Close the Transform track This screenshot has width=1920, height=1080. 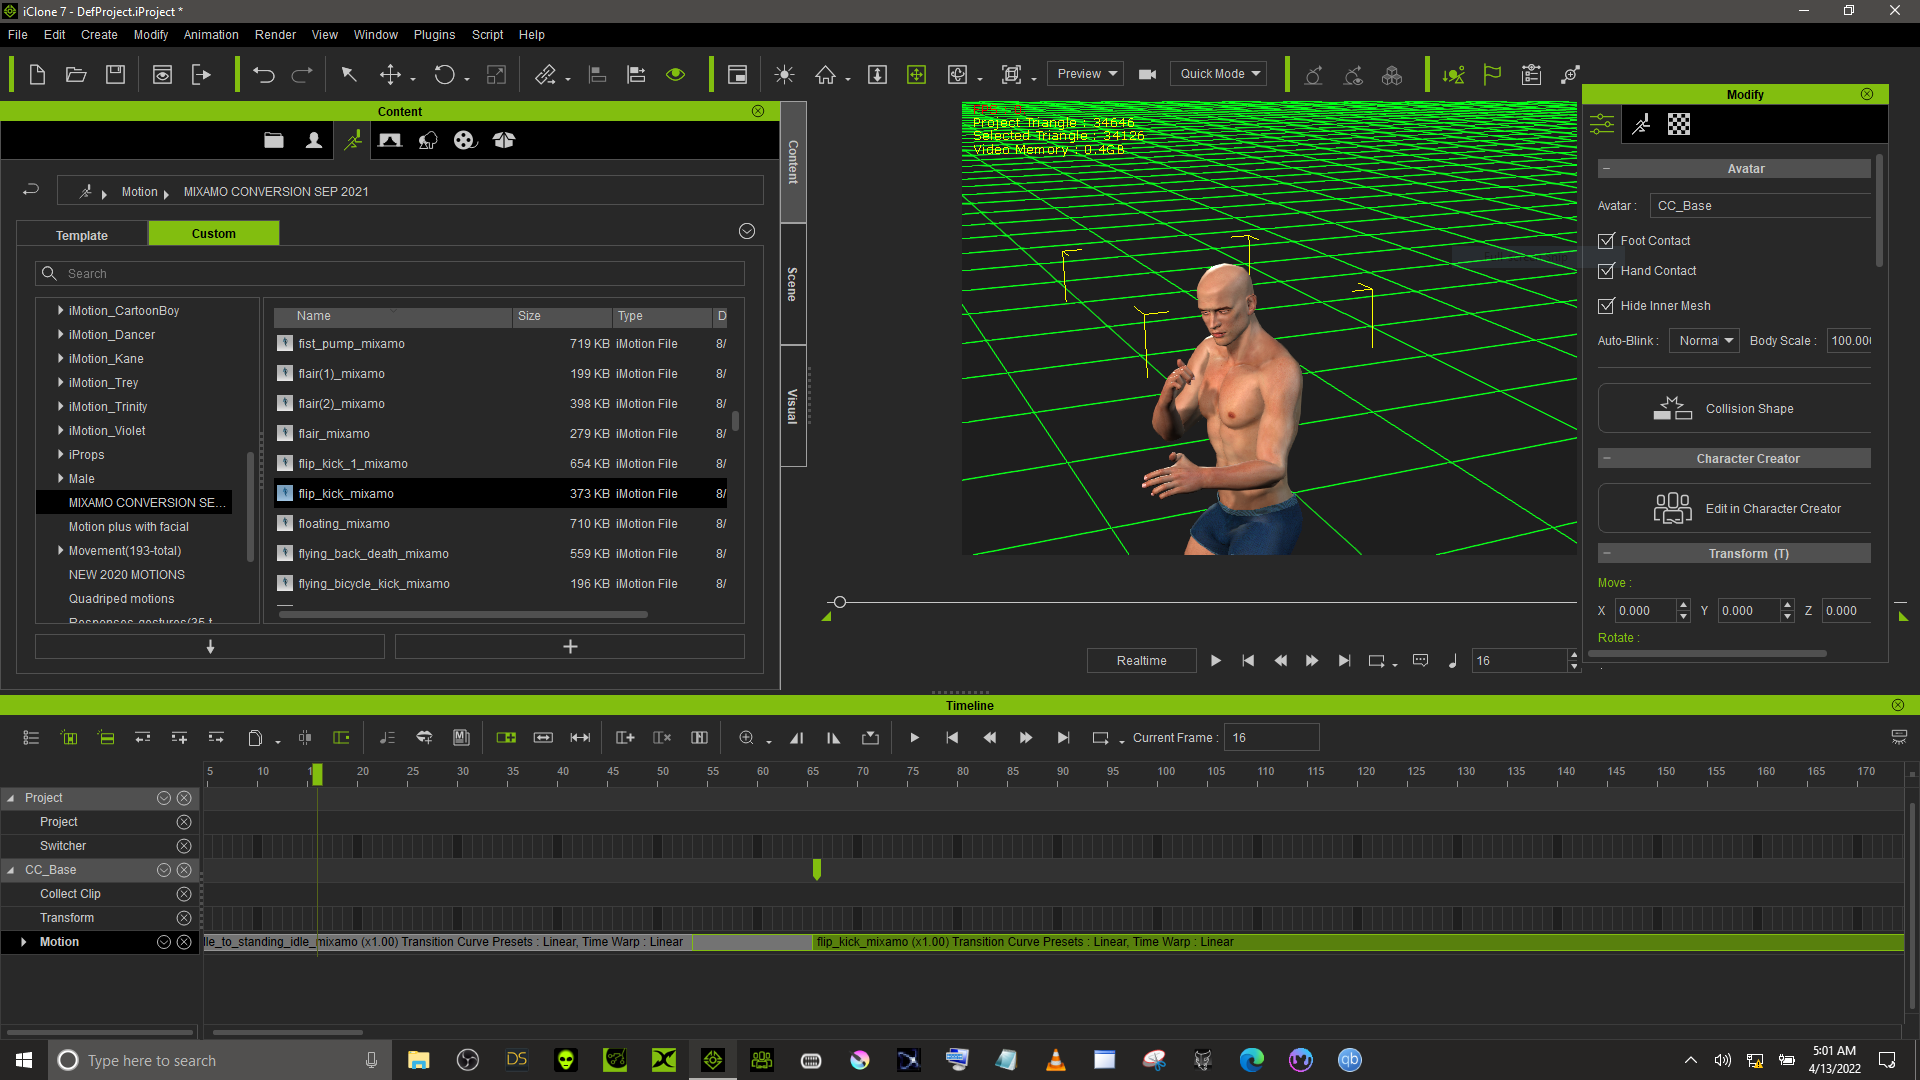click(184, 919)
